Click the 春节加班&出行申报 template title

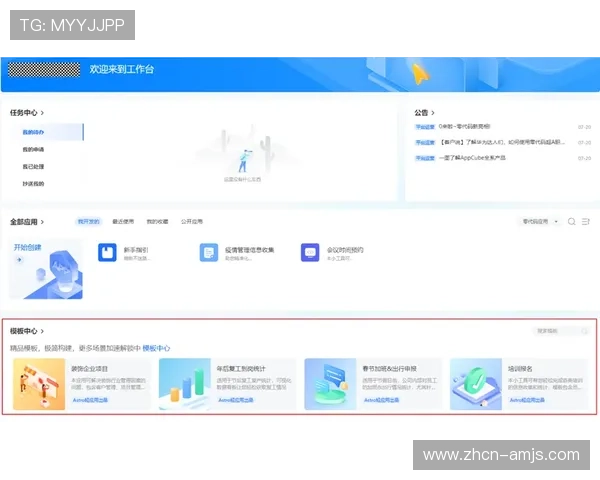click(390, 369)
